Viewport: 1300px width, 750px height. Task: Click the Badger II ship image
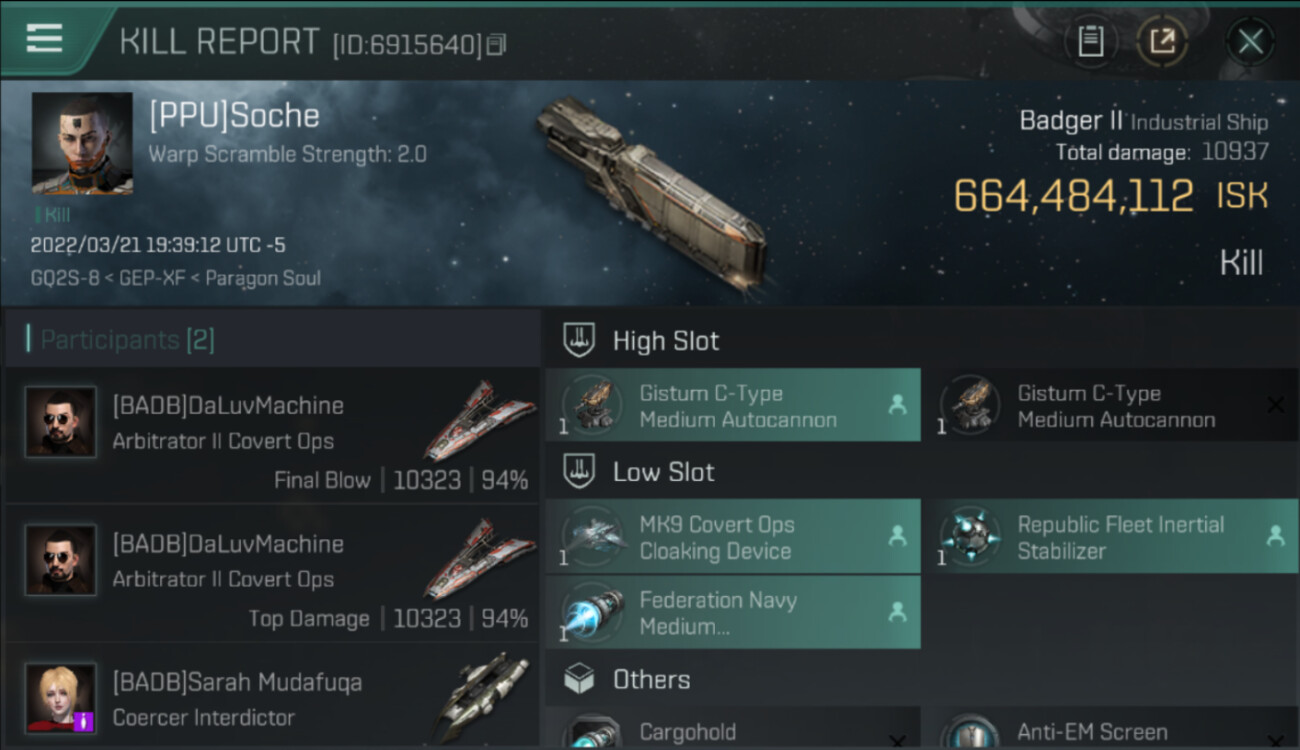pyautogui.click(x=652, y=190)
